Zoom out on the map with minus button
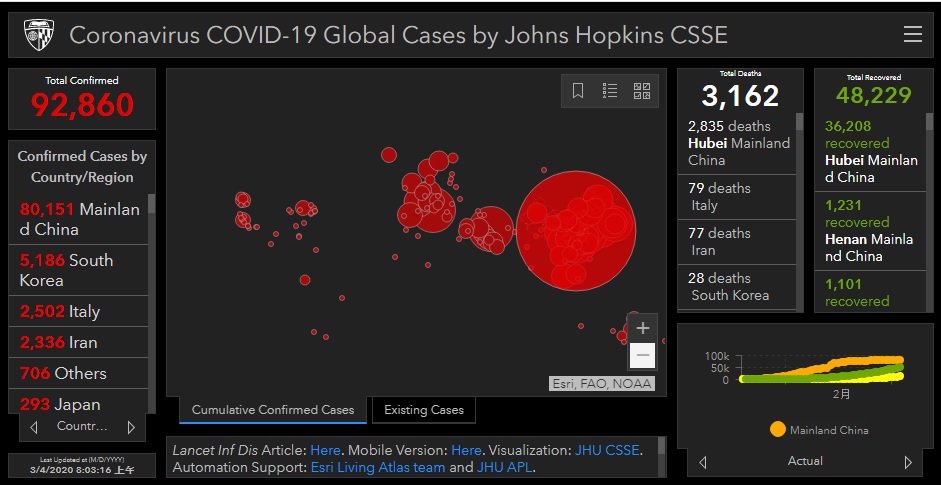The image size is (941, 485). pos(642,355)
